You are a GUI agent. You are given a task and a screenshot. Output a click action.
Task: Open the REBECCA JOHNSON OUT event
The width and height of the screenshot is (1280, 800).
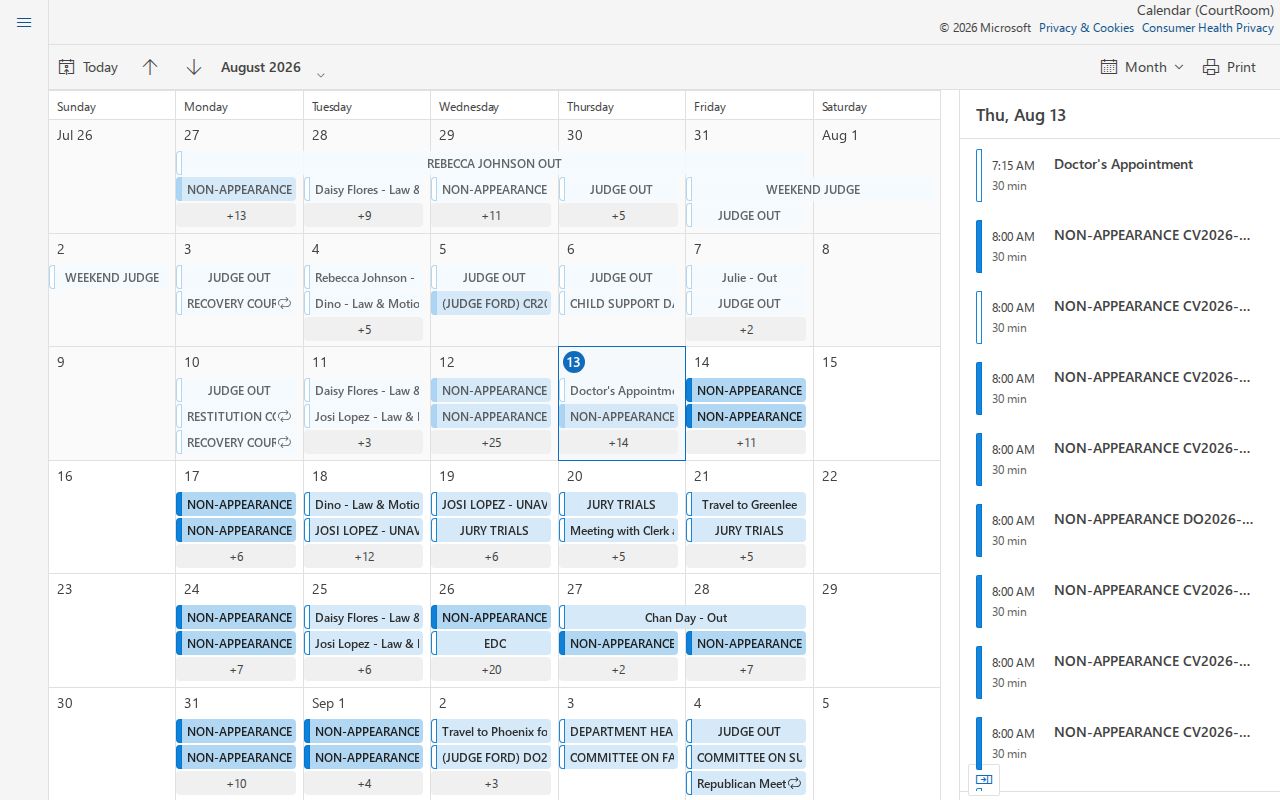492,163
